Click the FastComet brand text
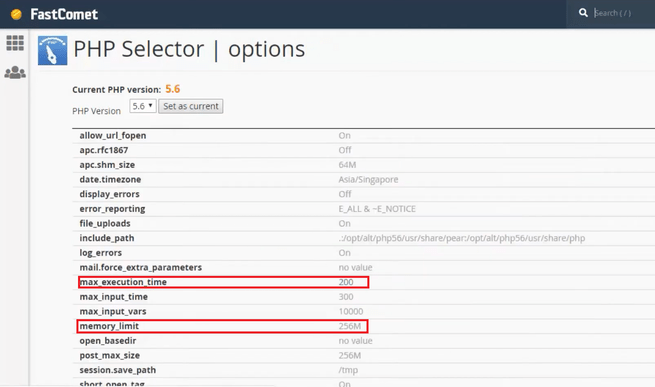Screen dimensions: 655x387 click(64, 14)
